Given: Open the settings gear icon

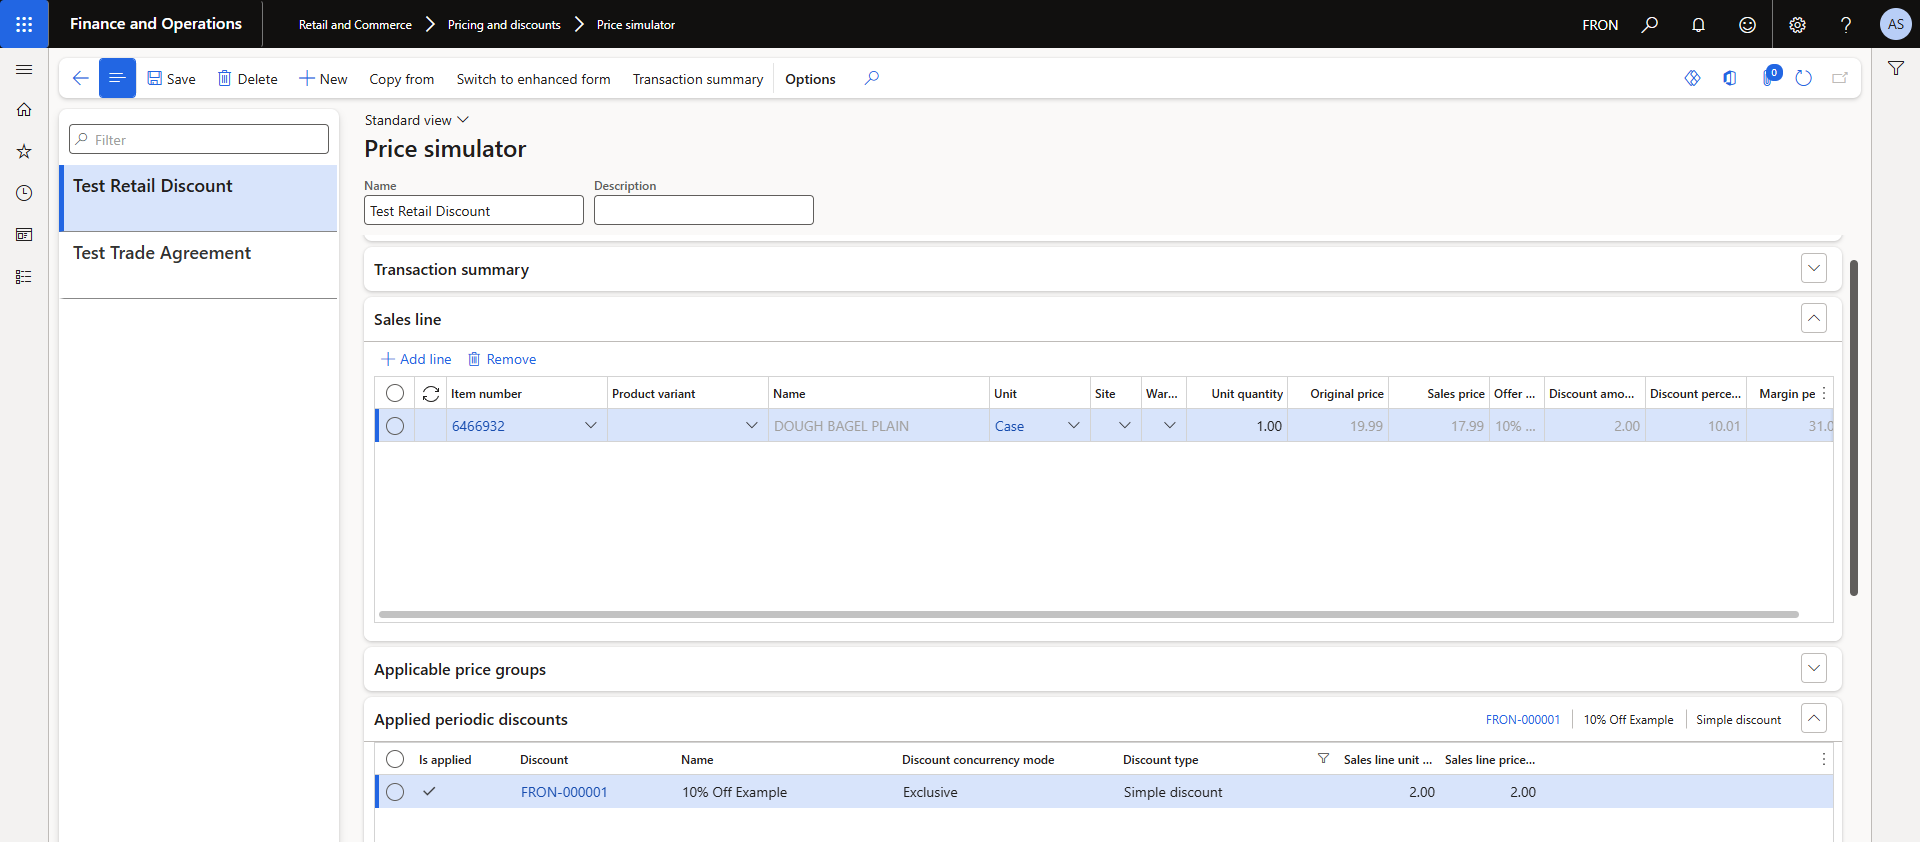Looking at the screenshot, I should (x=1797, y=24).
